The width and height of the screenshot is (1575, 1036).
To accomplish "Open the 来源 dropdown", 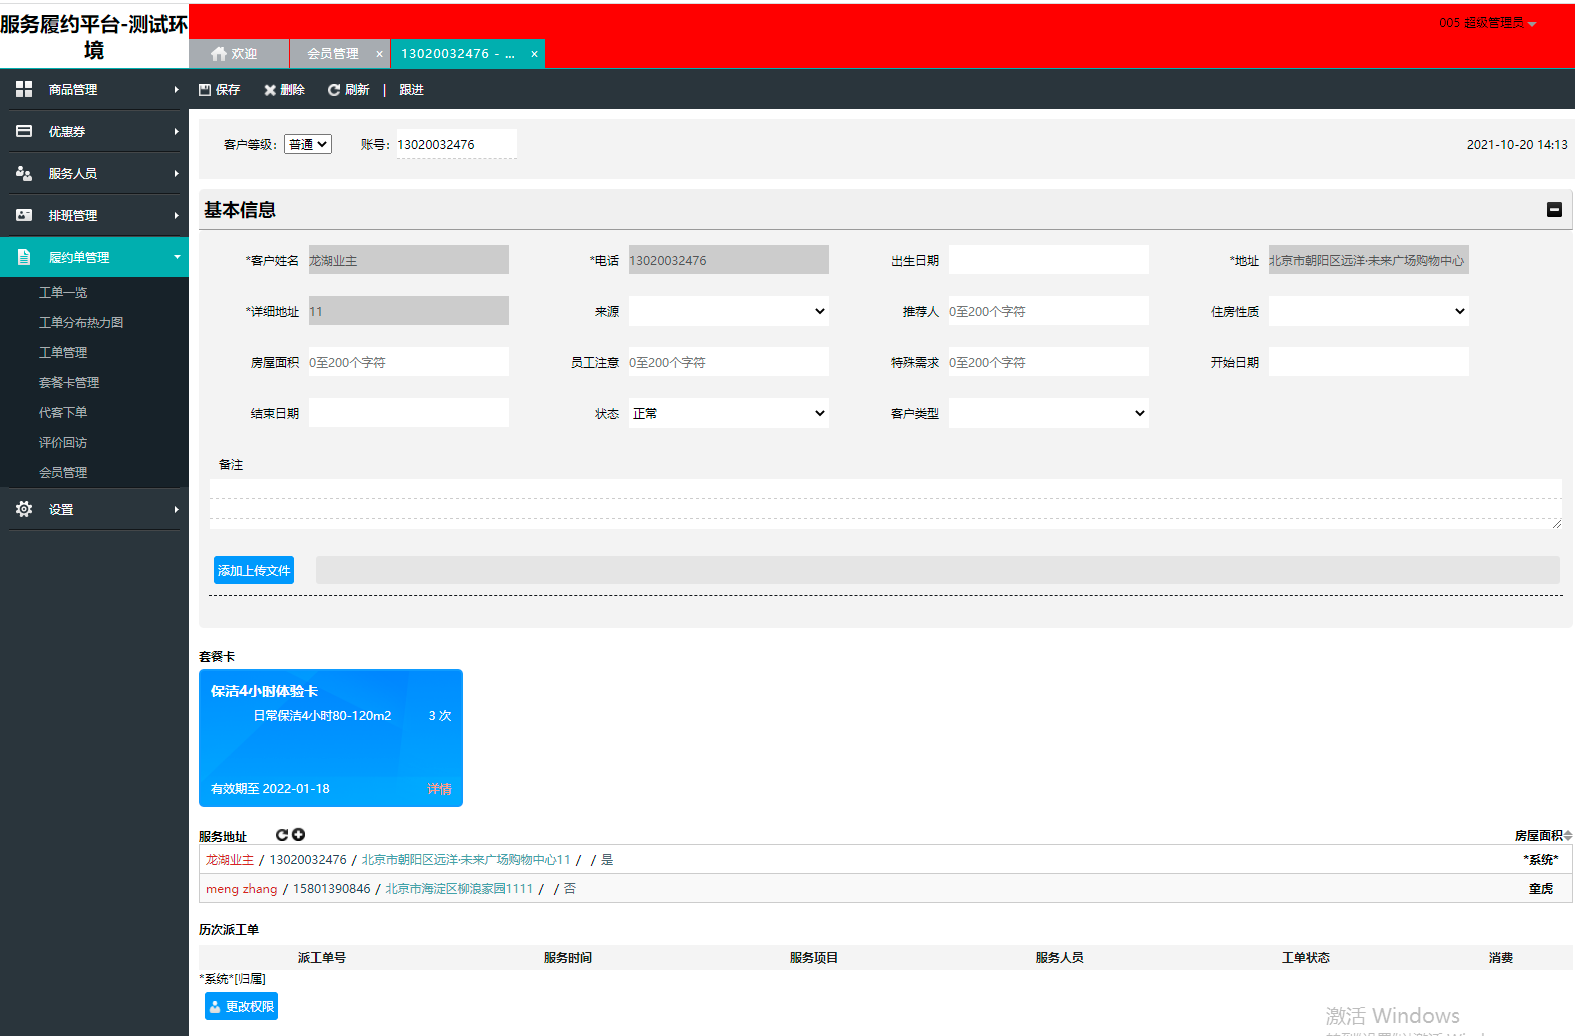I will pos(728,311).
